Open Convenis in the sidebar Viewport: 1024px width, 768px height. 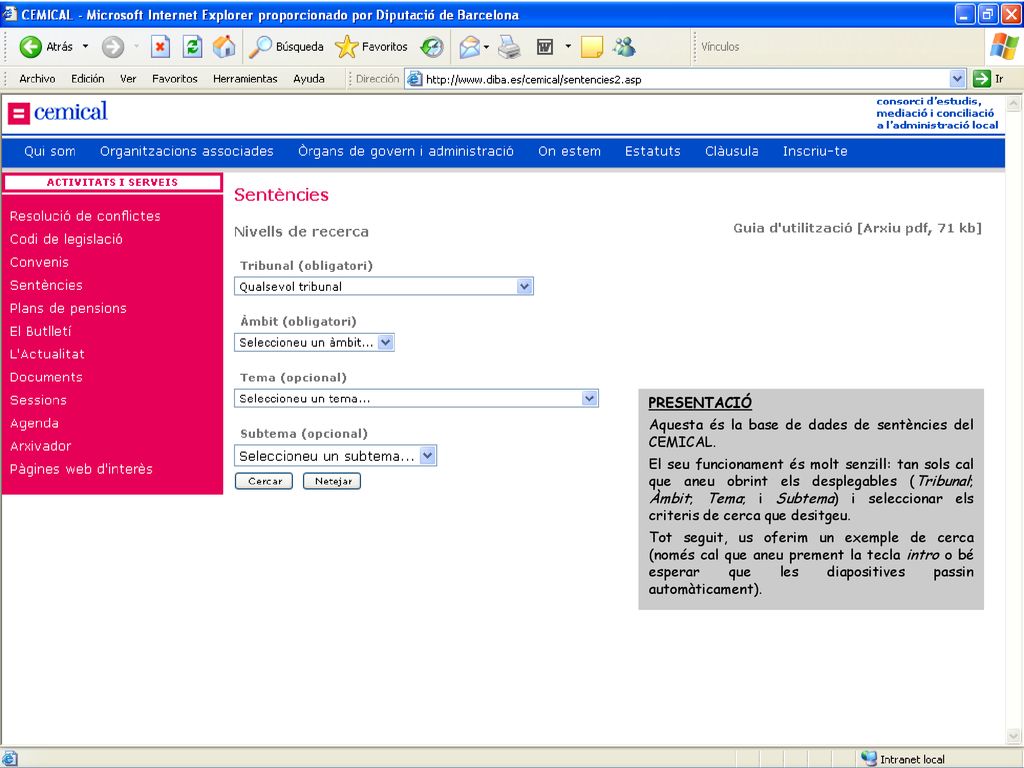(39, 262)
